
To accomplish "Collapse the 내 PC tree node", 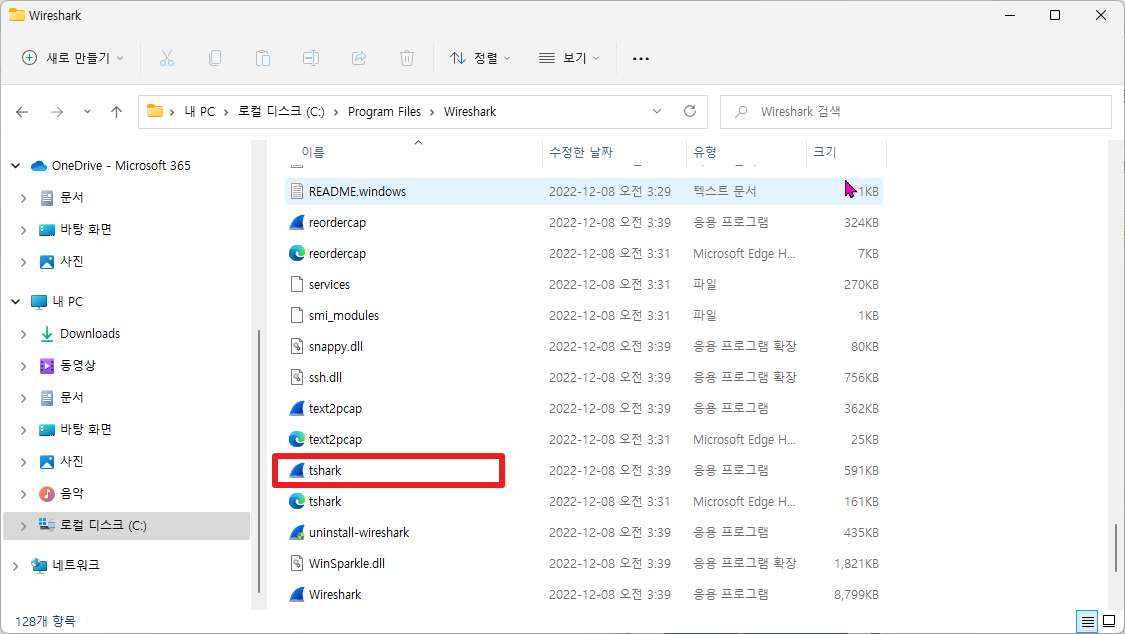I will pyautogui.click(x=15, y=302).
